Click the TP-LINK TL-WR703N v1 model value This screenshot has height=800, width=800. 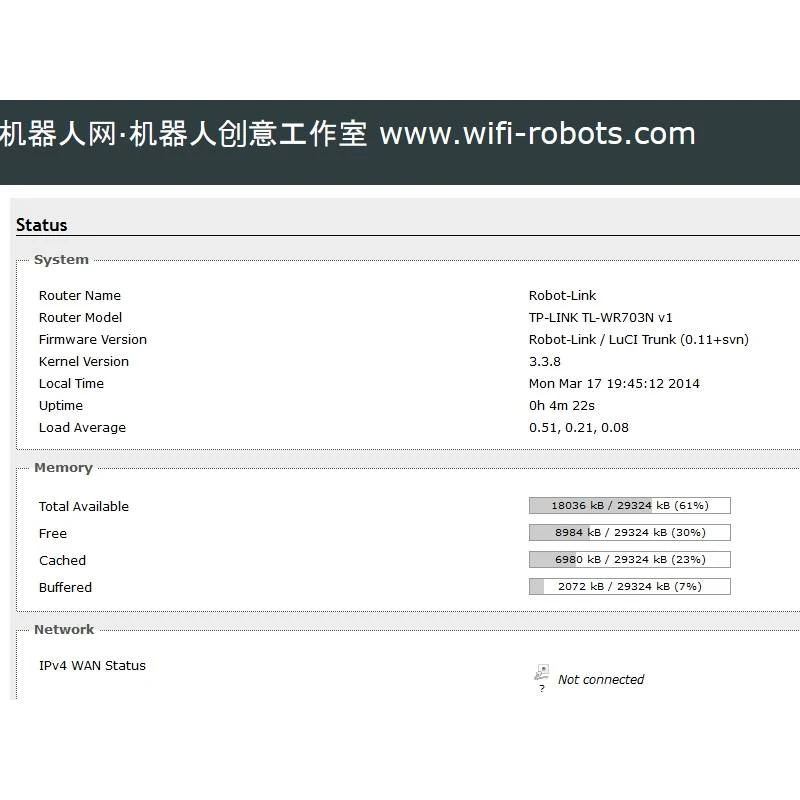tap(600, 318)
